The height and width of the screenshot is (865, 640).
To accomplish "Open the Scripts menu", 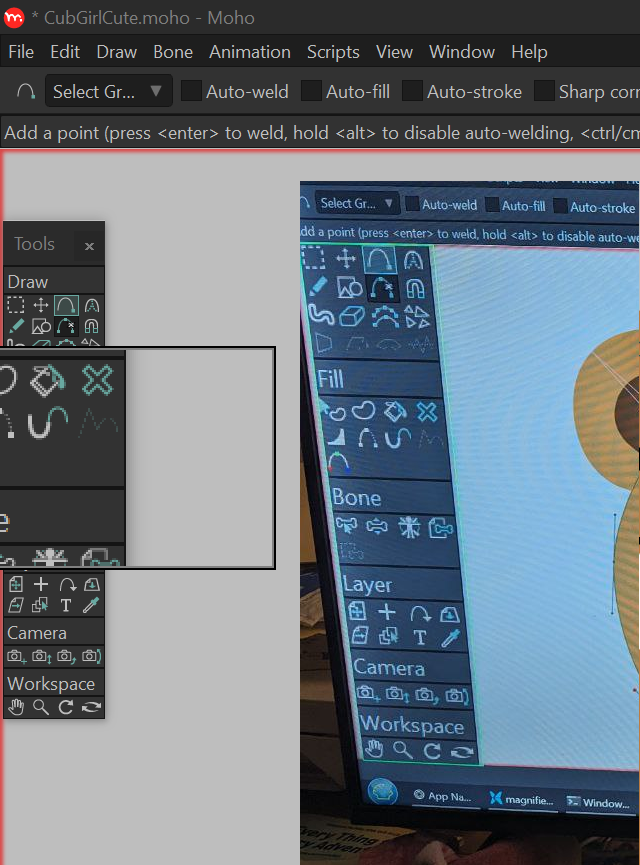I will 333,52.
